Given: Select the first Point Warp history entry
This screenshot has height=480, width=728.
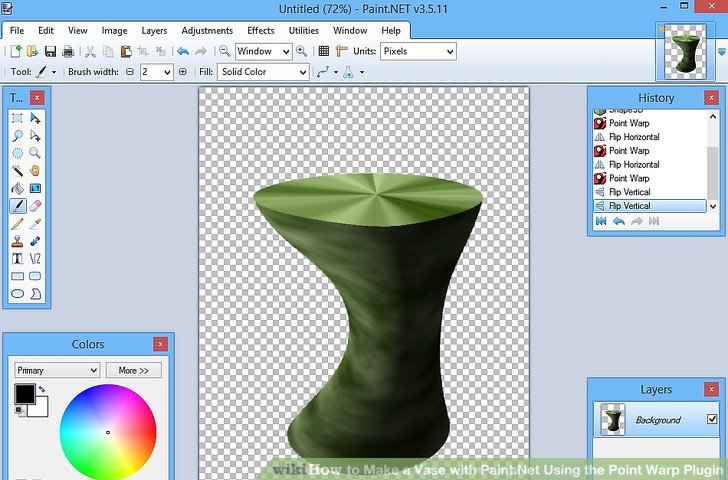Looking at the screenshot, I should (628, 123).
